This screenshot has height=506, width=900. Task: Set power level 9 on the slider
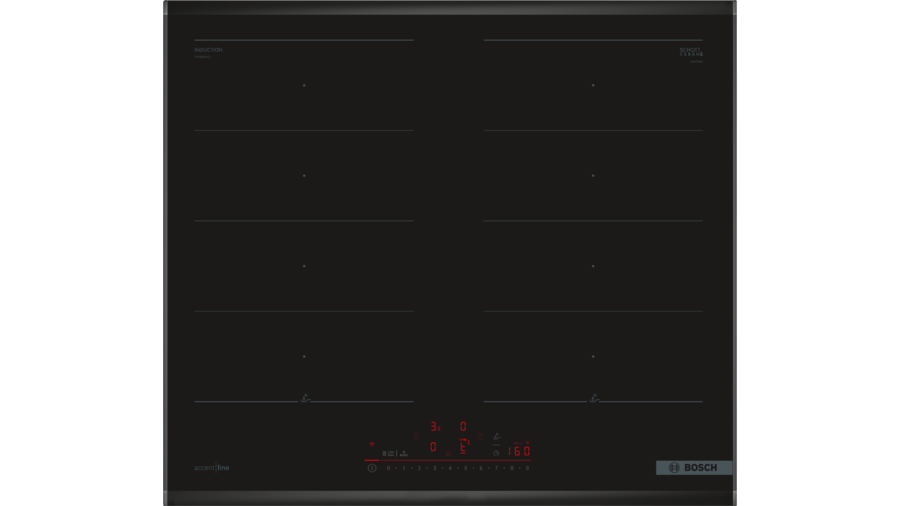coord(527,468)
